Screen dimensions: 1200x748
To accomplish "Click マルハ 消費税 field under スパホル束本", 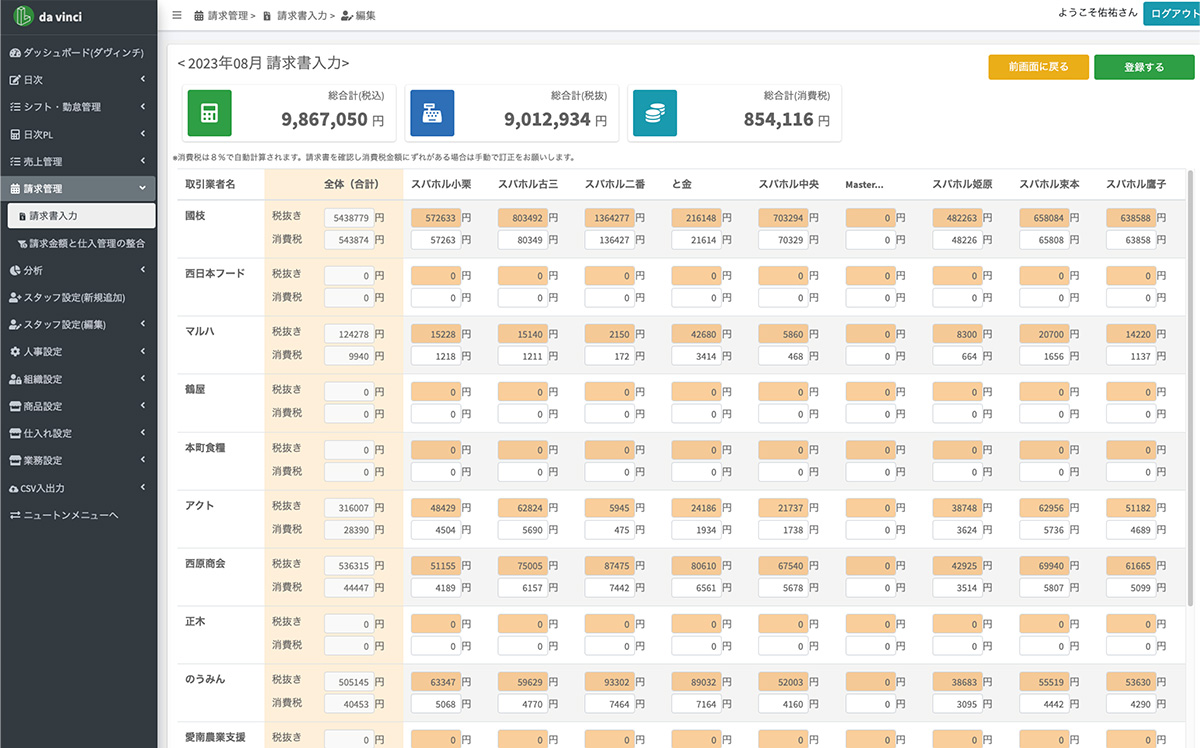I will [1044, 356].
